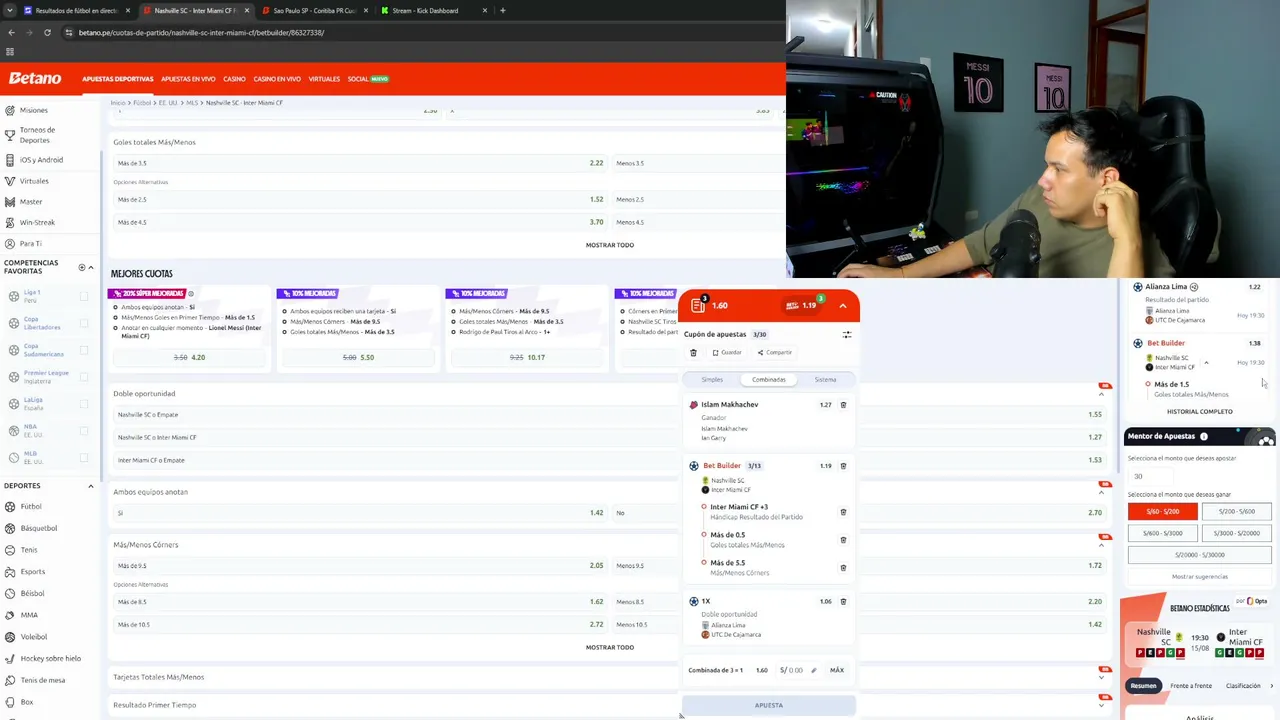Select the S/200 - S/600 win range
Screen dimensions: 1280x720
tap(1236, 511)
